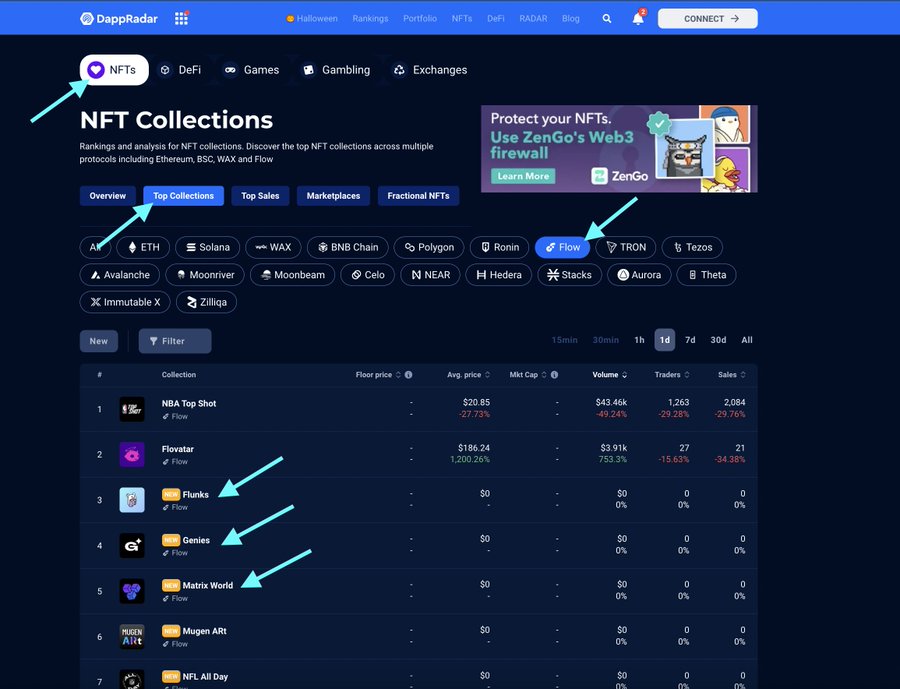This screenshot has width=900, height=689.
Task: Sort table by Floor price
Action: point(378,374)
